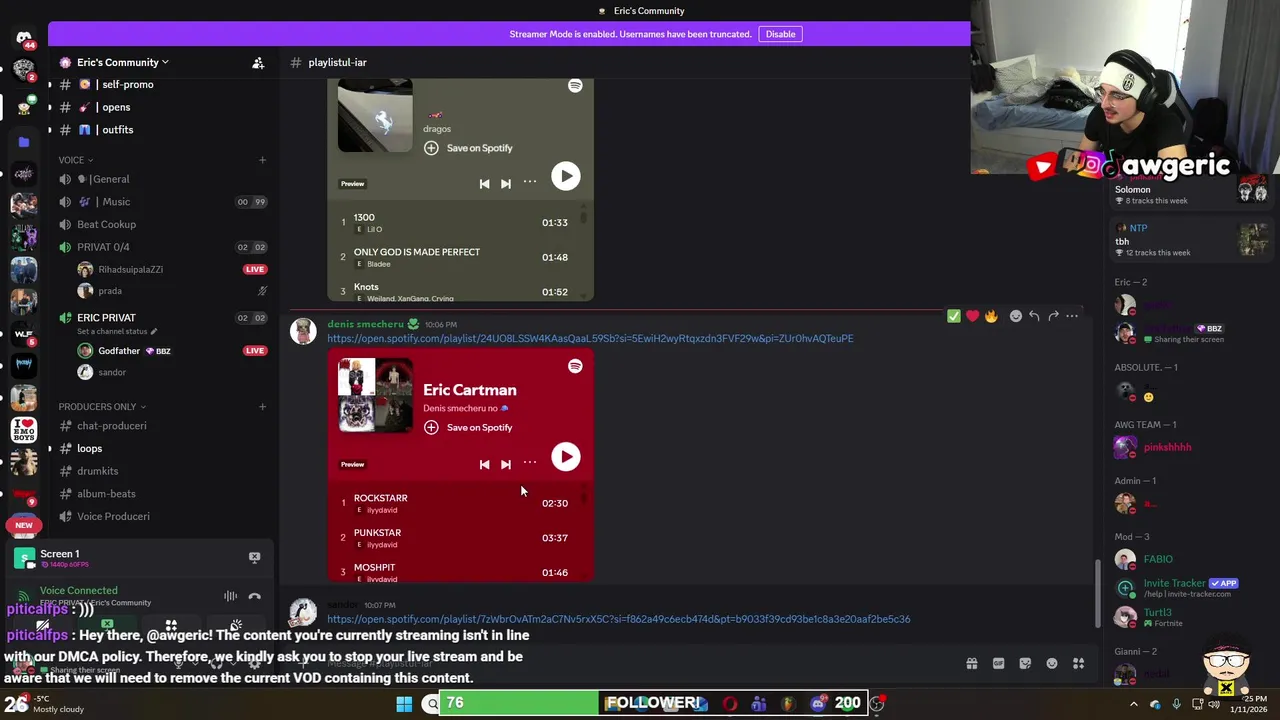The width and height of the screenshot is (1280, 720).
Task: Click Eric Cartman playlist cover art
Action: point(375,396)
